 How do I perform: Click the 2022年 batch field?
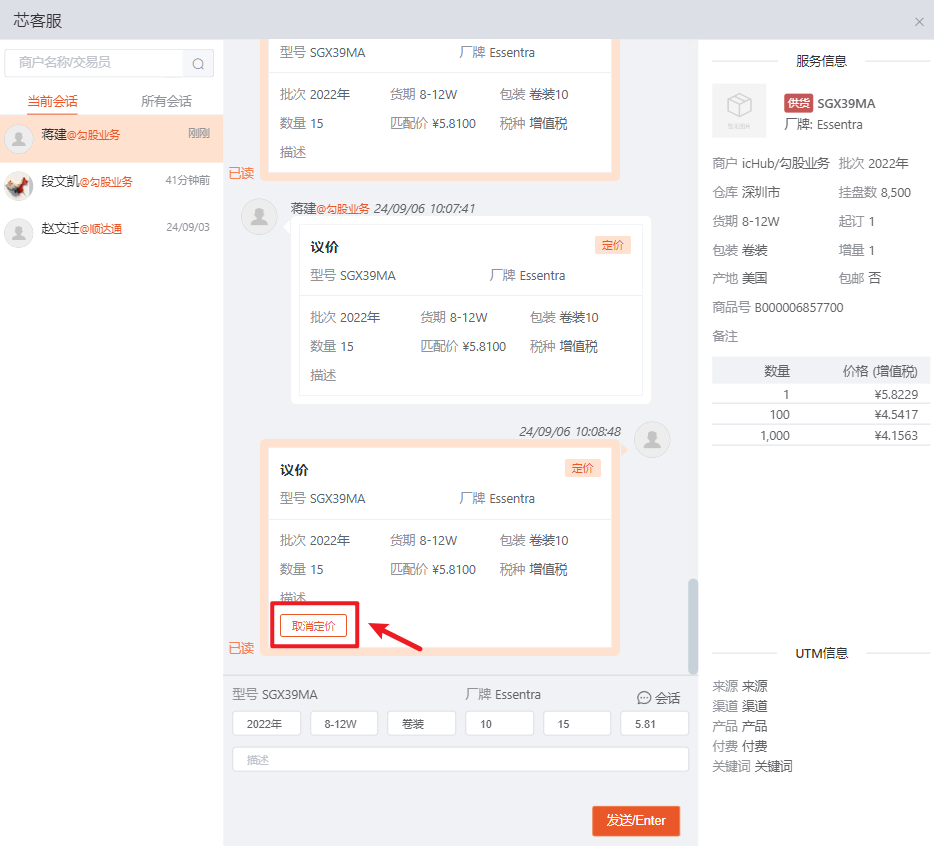266,724
